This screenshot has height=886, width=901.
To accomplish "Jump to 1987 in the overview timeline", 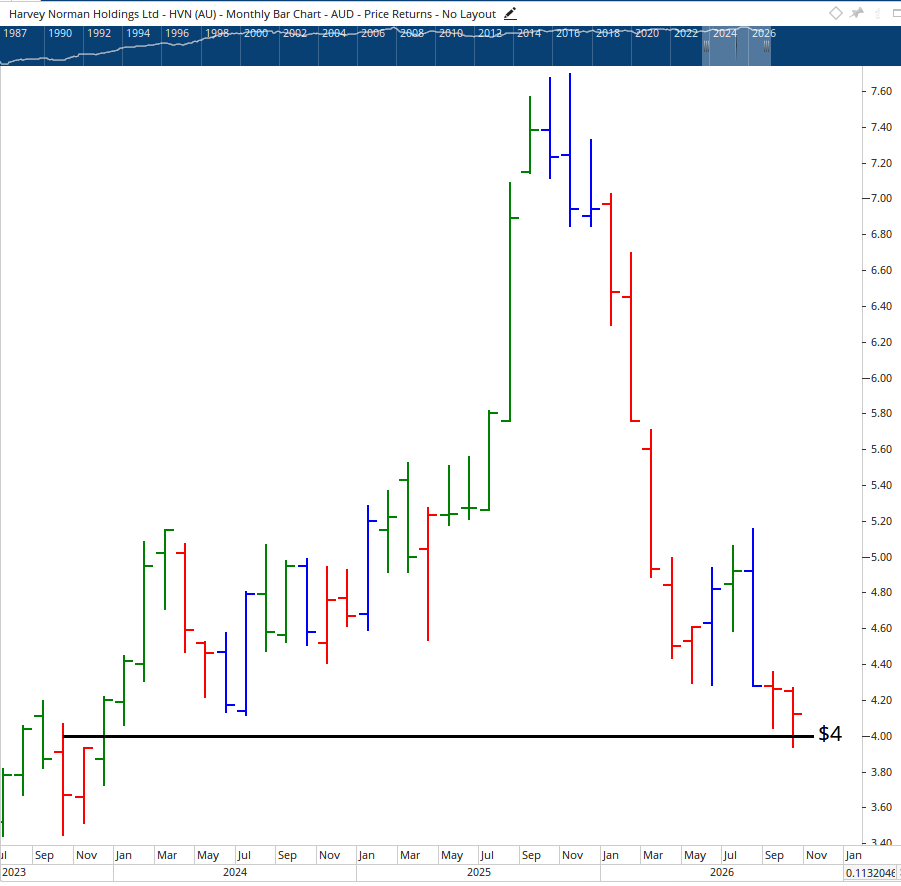I will tap(15, 33).
